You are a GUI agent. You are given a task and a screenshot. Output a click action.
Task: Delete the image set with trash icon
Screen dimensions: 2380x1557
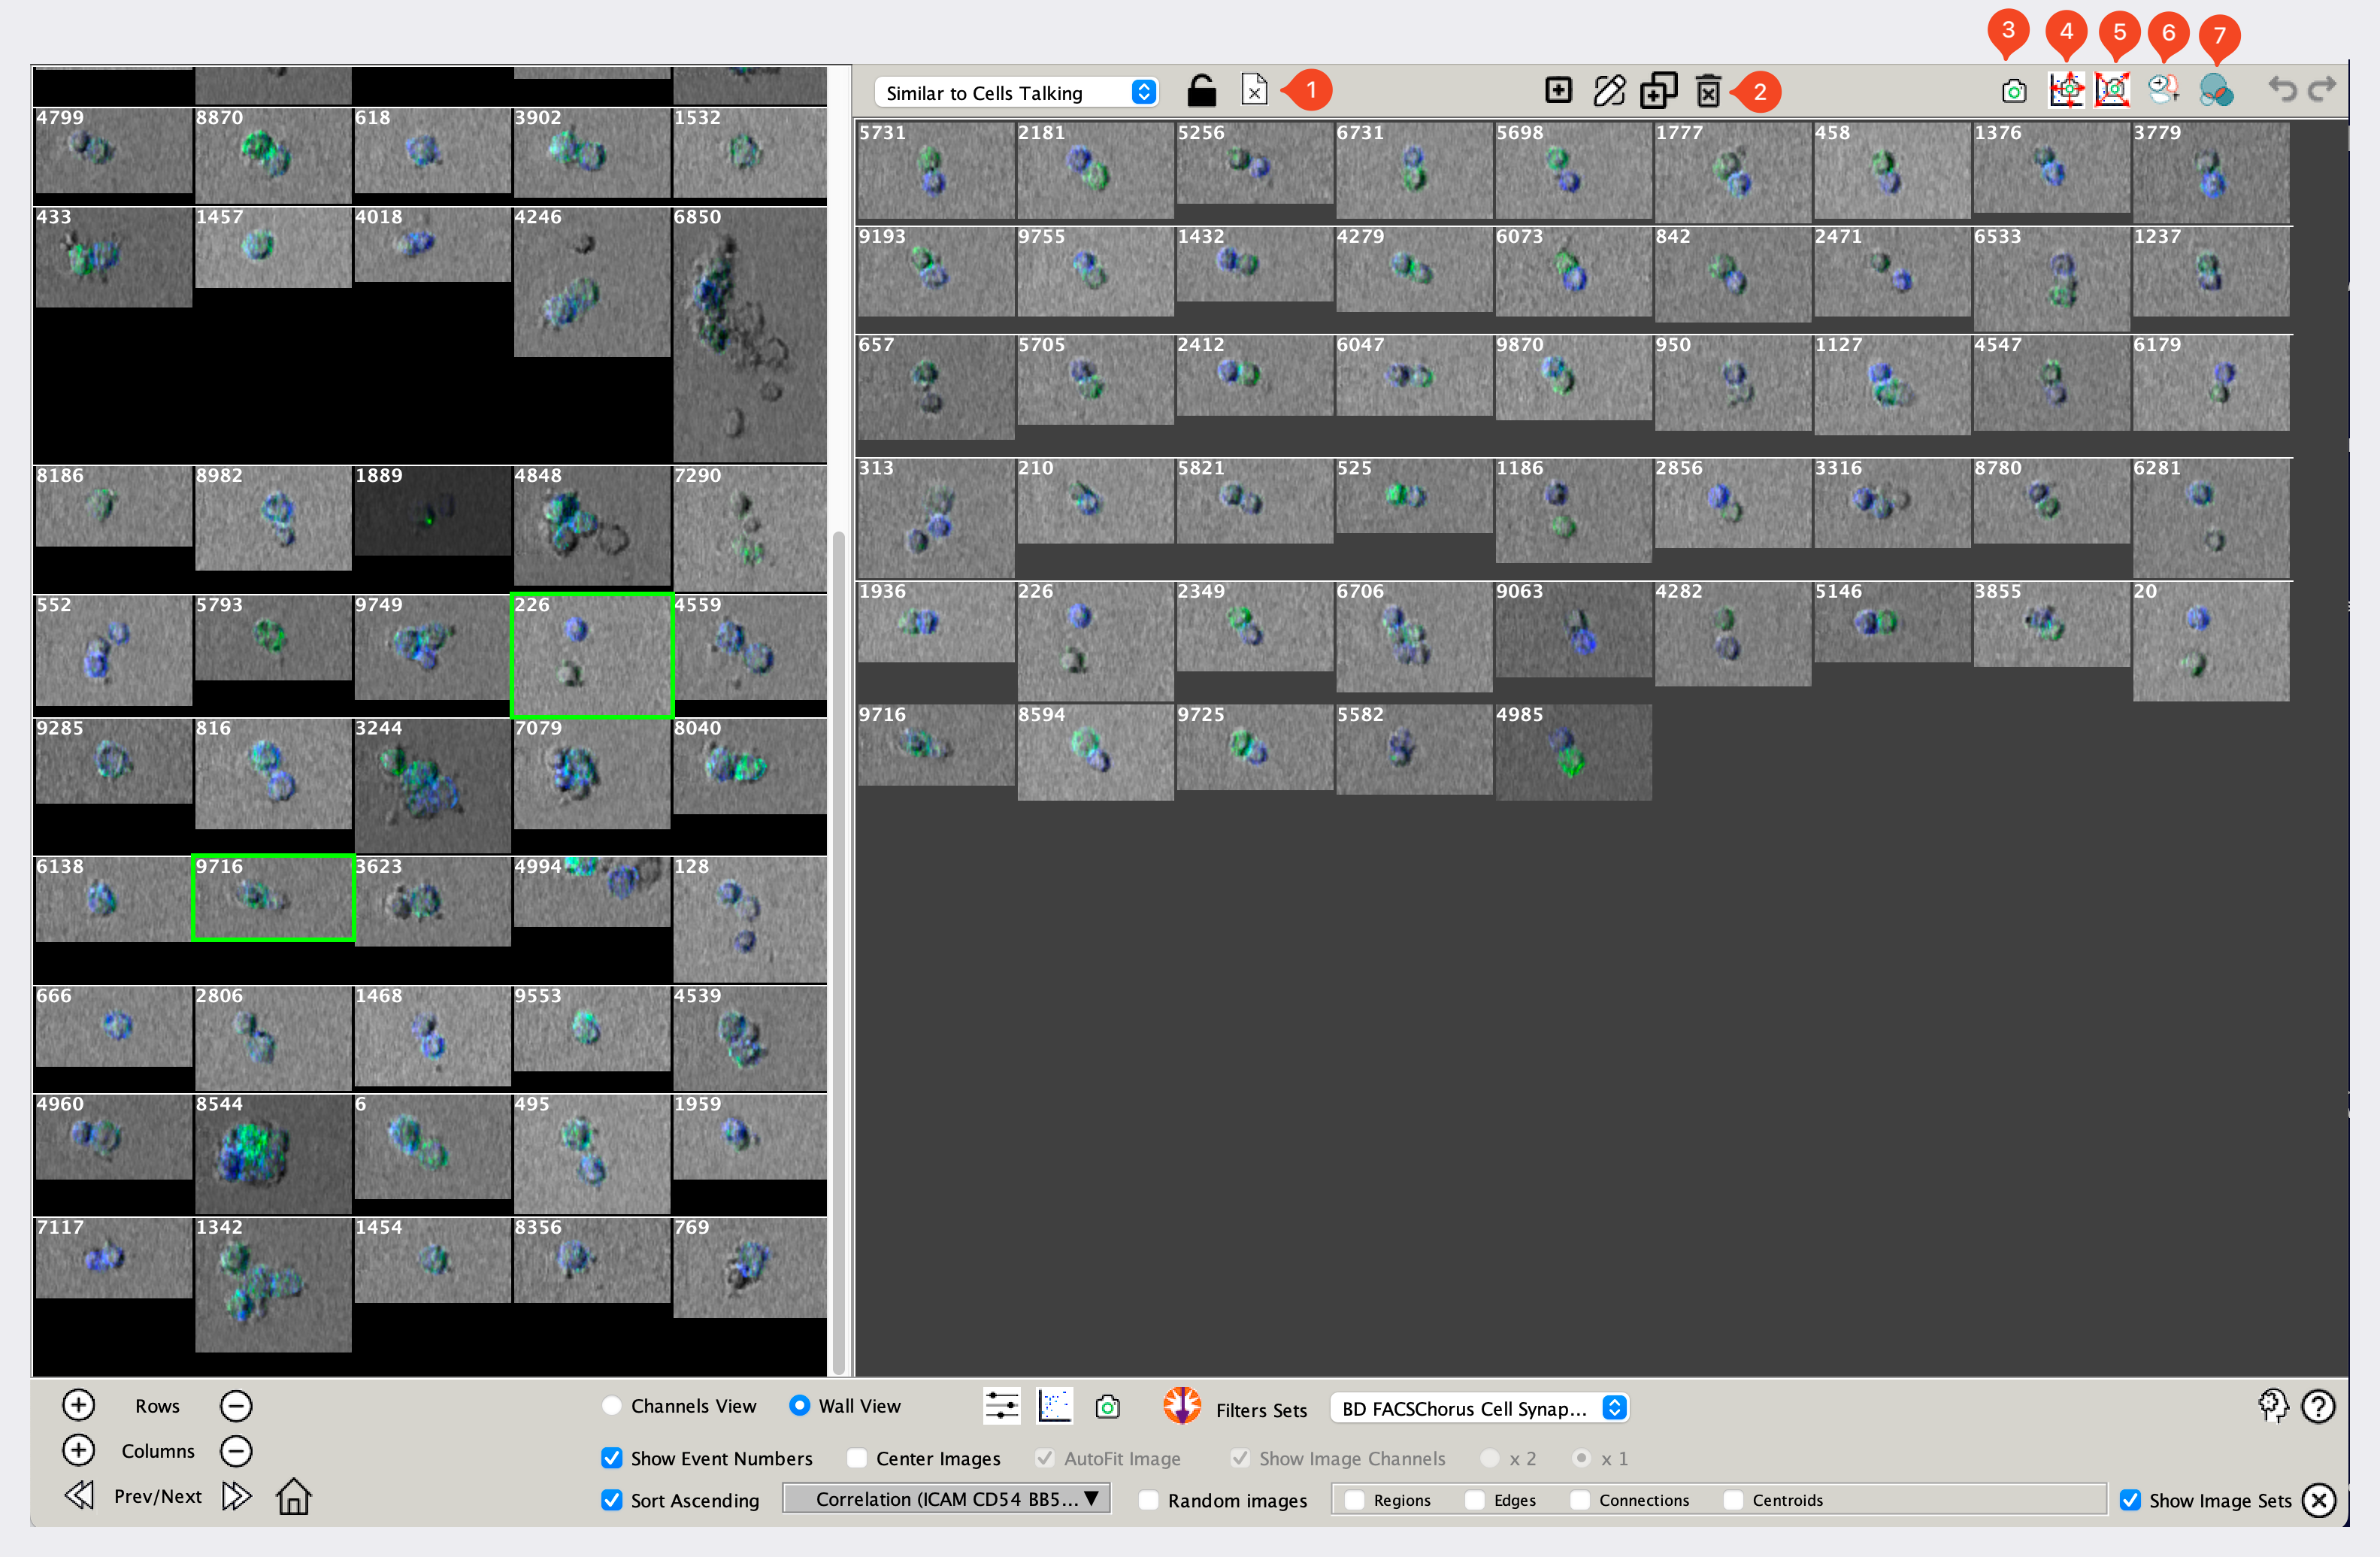pos(1709,91)
